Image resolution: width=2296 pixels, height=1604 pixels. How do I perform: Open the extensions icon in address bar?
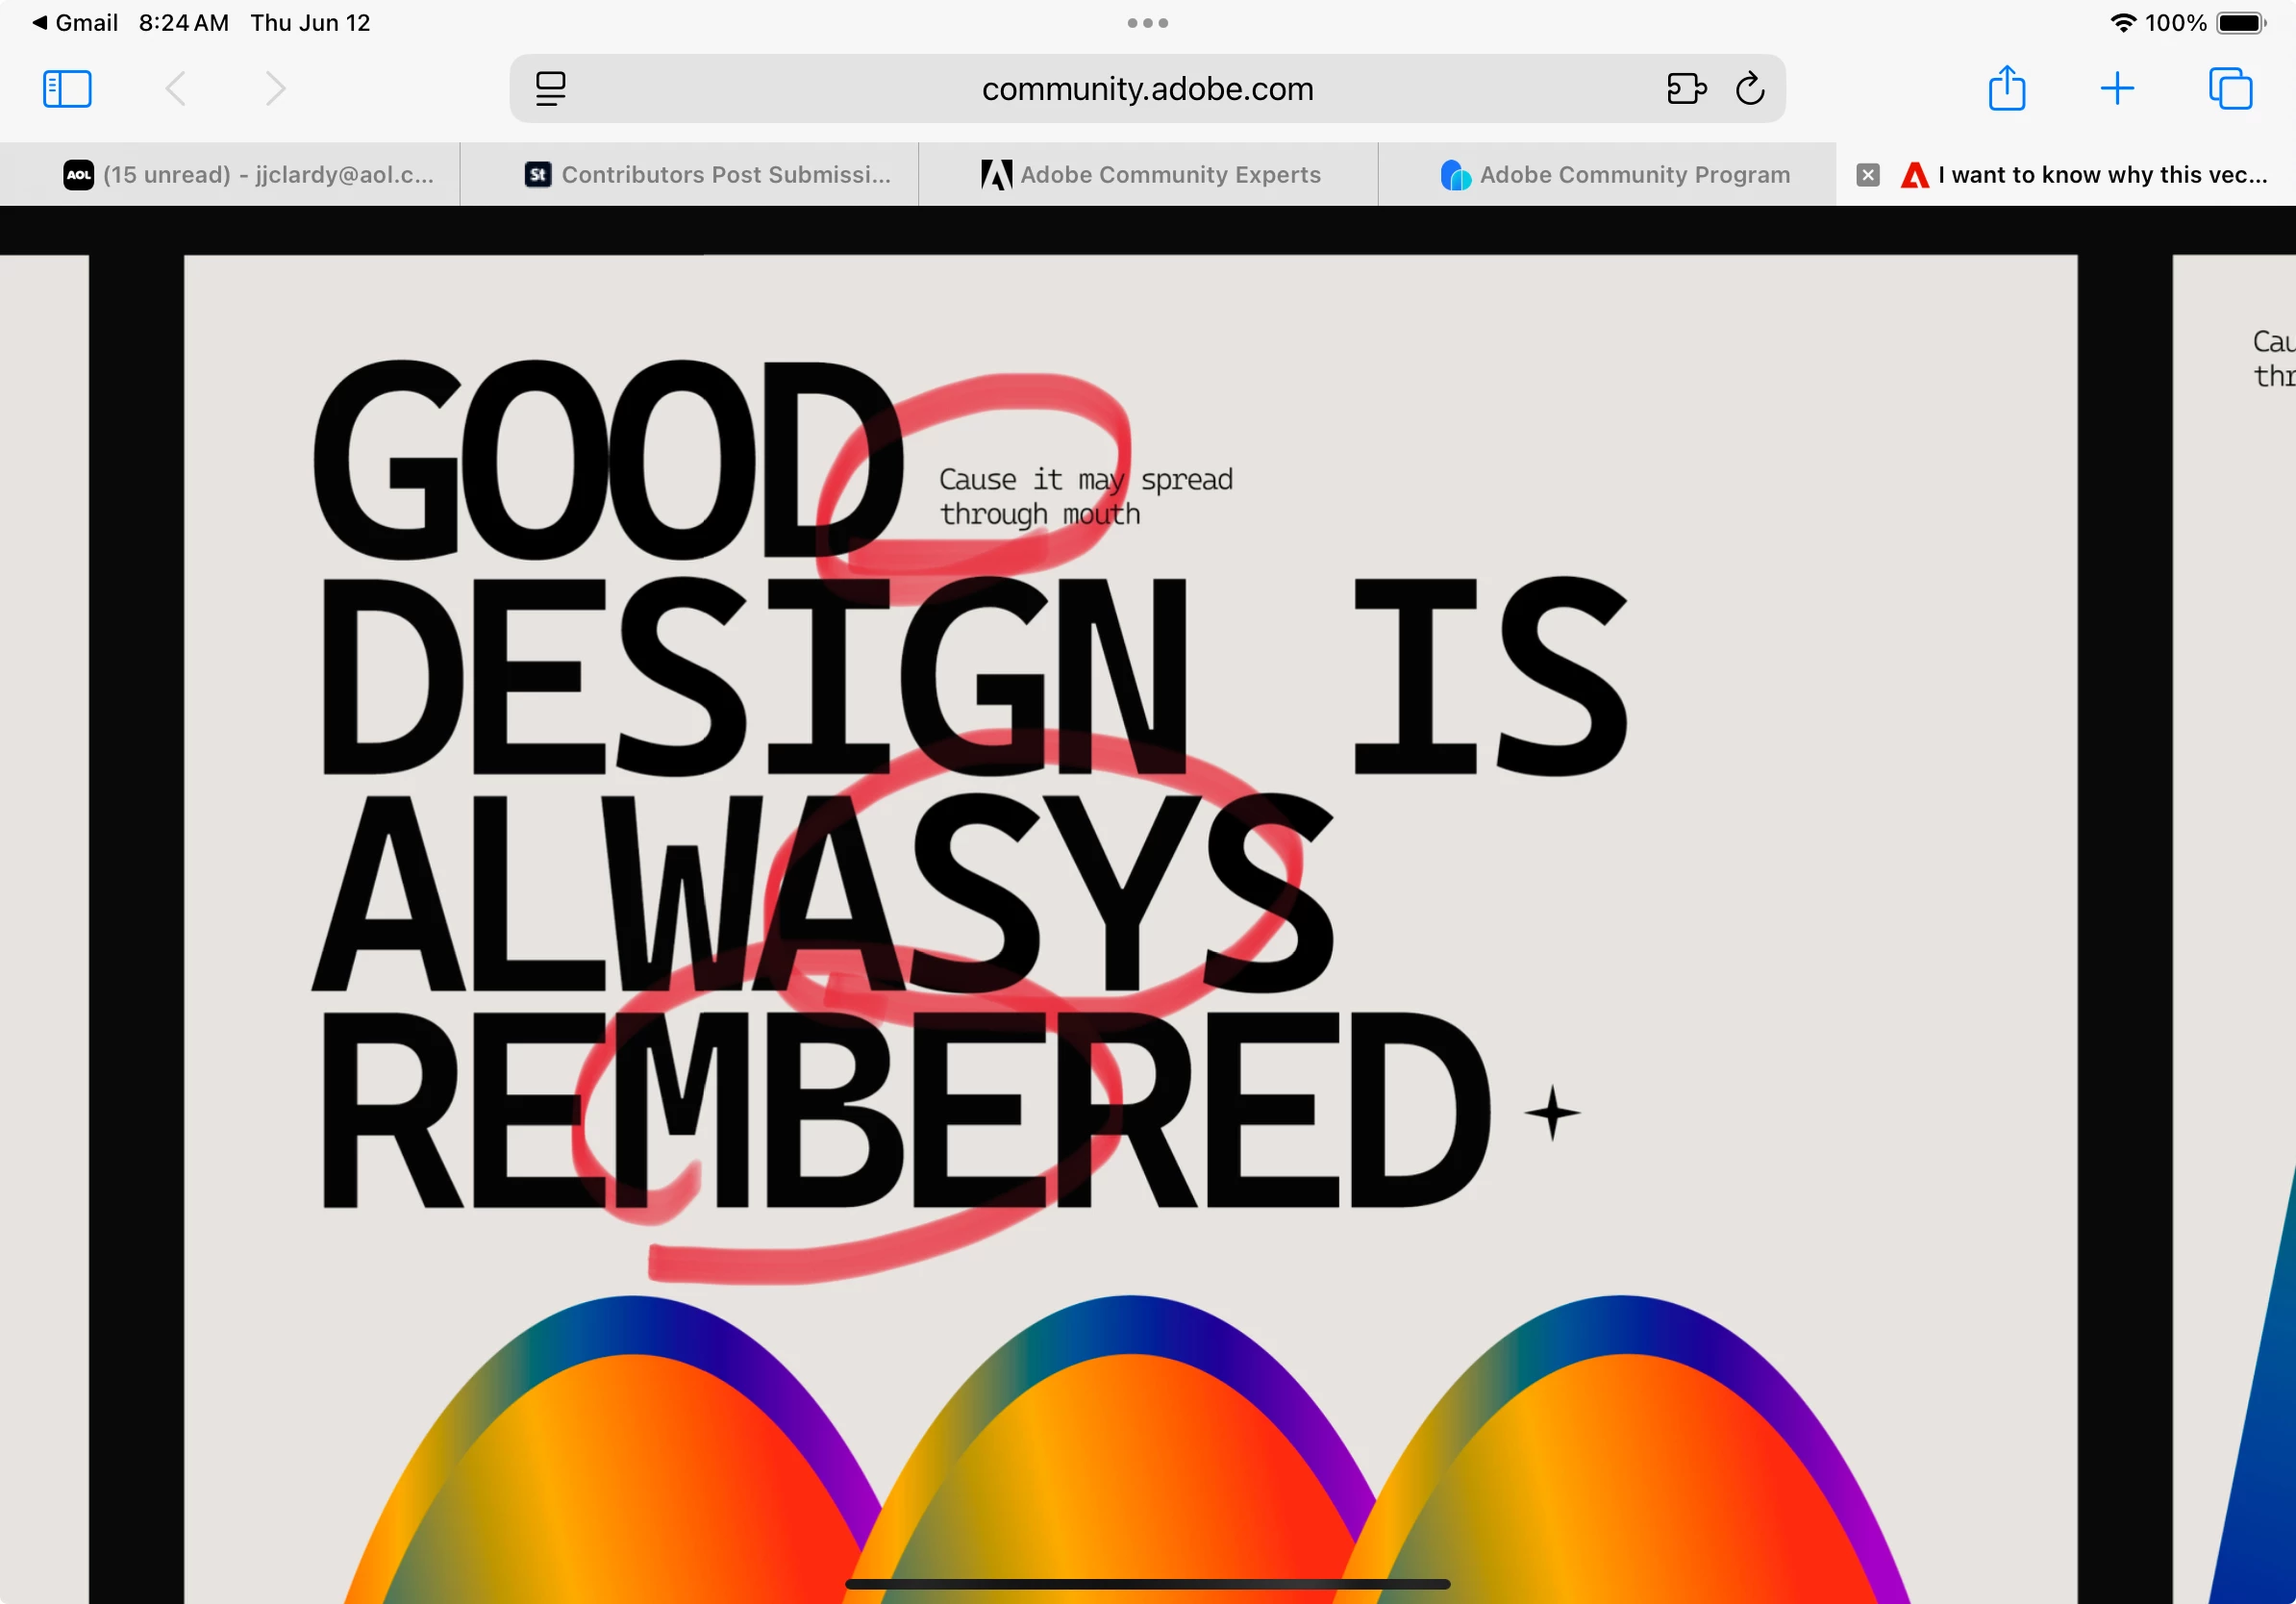[1686, 89]
